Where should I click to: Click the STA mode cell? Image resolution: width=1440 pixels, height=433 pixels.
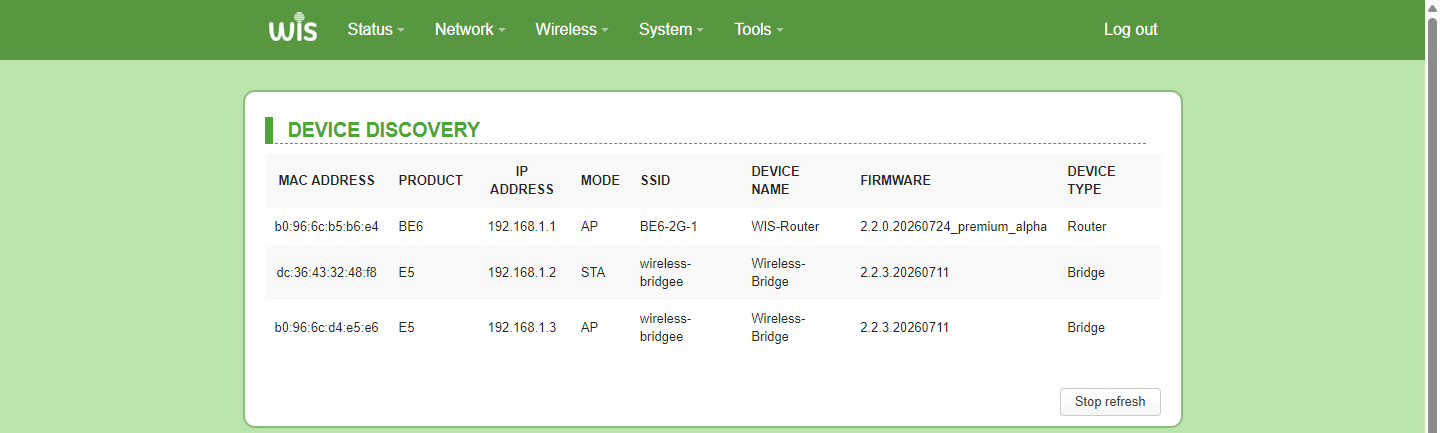click(x=593, y=273)
